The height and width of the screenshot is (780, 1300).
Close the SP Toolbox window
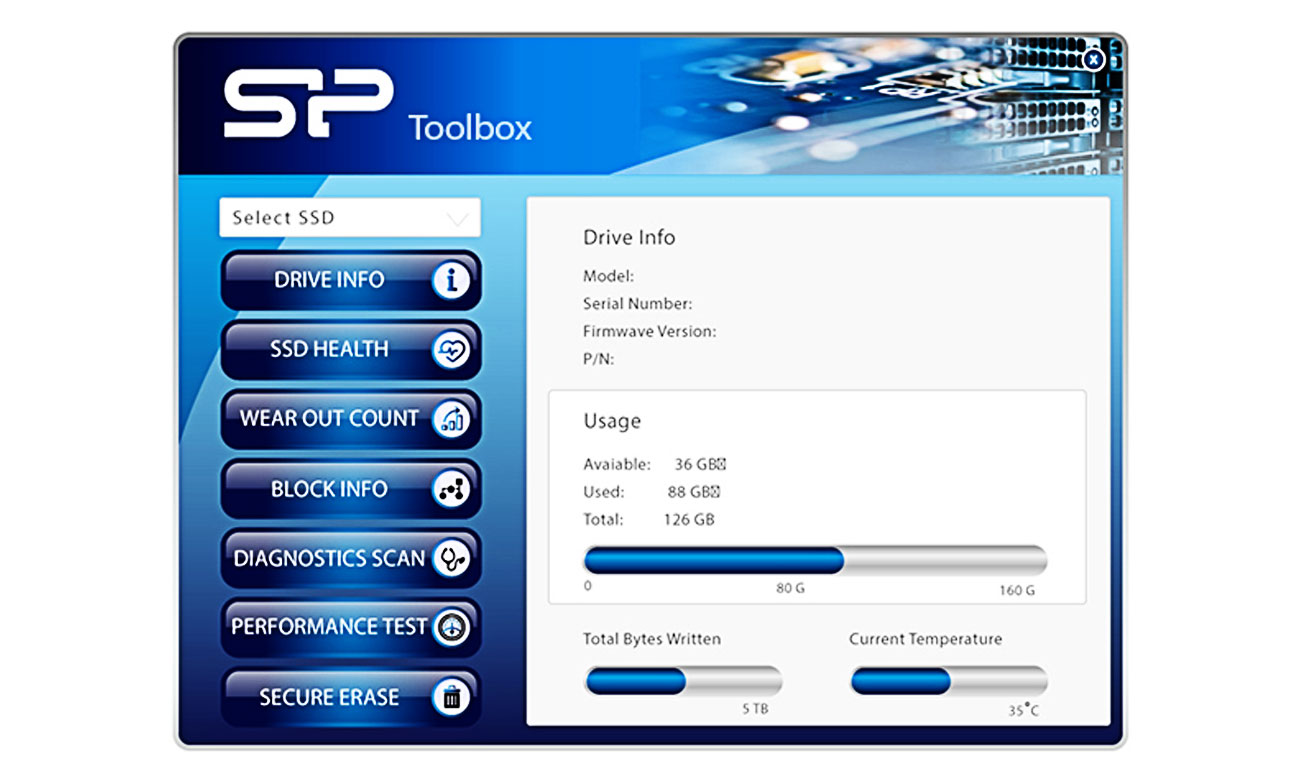tap(1094, 60)
